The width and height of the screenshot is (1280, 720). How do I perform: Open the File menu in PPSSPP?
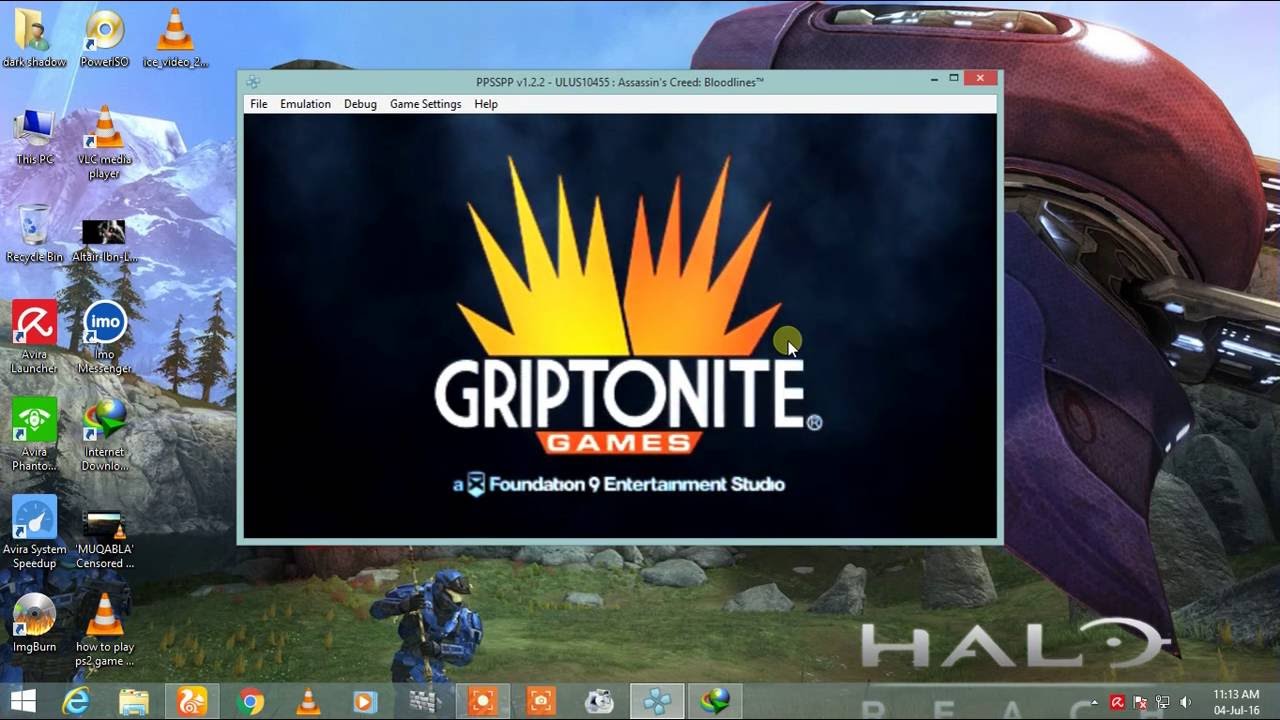tap(258, 104)
